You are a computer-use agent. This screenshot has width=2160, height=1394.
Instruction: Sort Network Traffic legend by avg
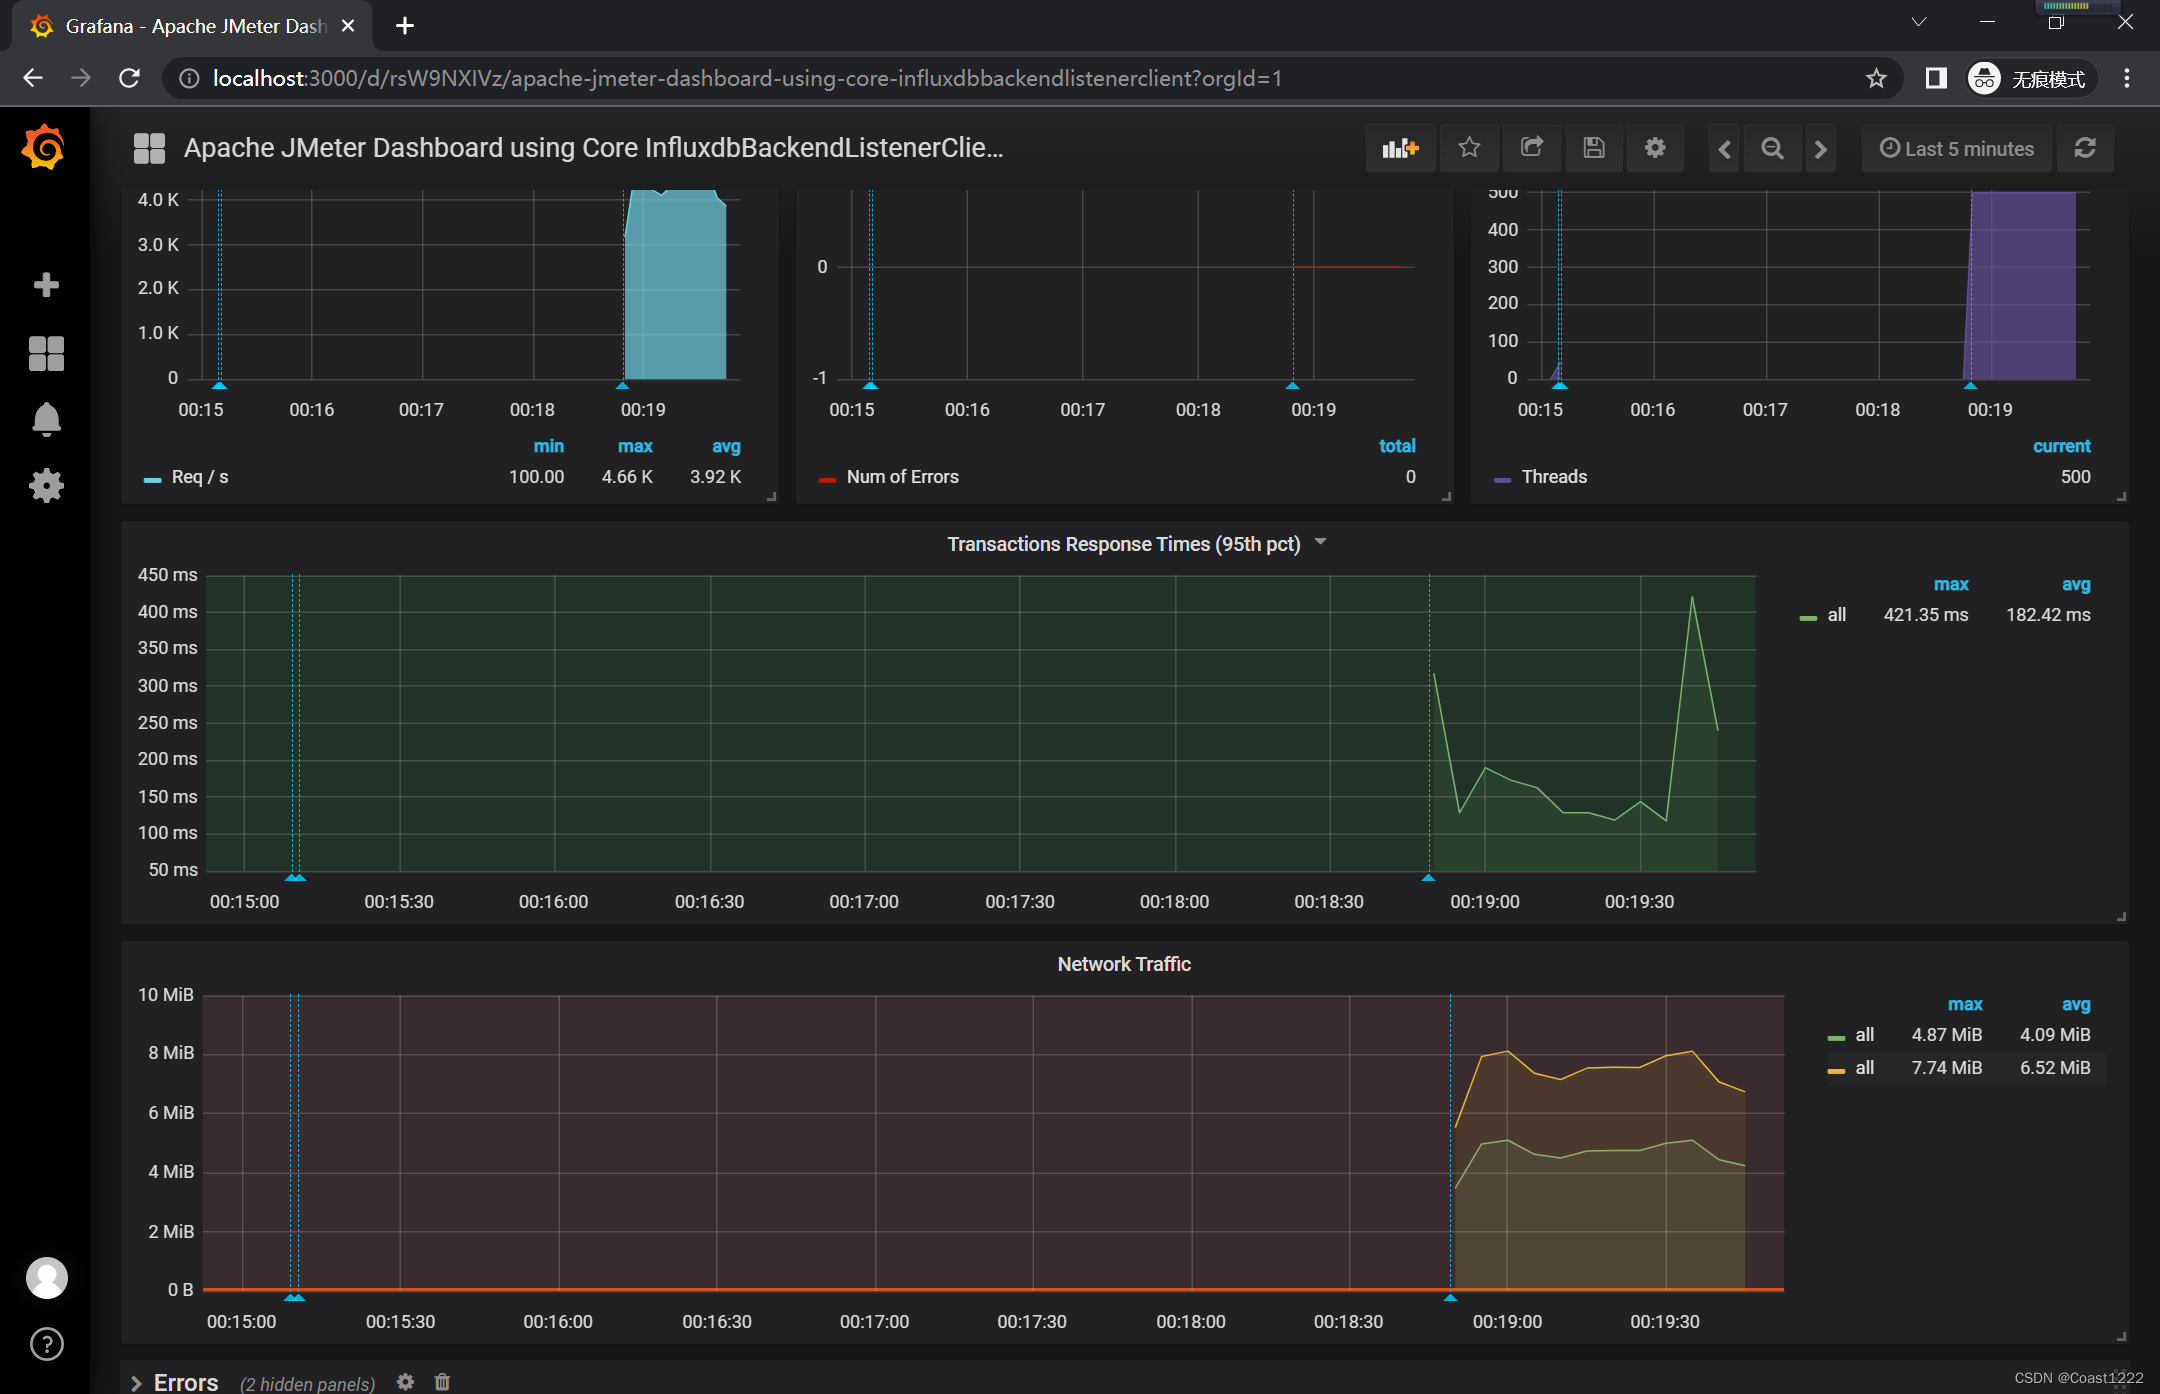(x=2076, y=1004)
